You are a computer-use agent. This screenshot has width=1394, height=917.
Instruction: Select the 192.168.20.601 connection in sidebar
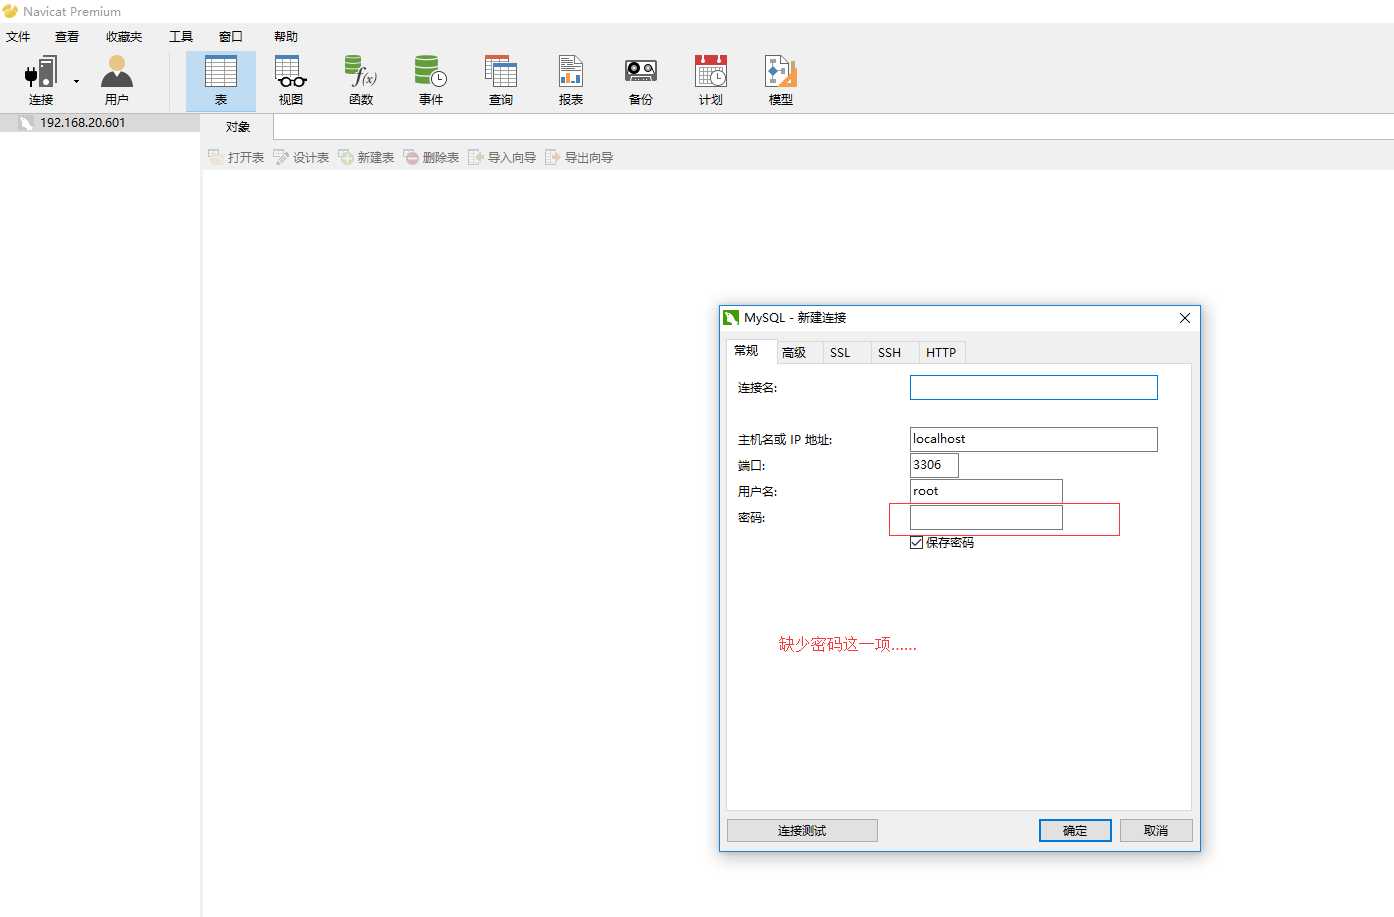[x=100, y=123]
